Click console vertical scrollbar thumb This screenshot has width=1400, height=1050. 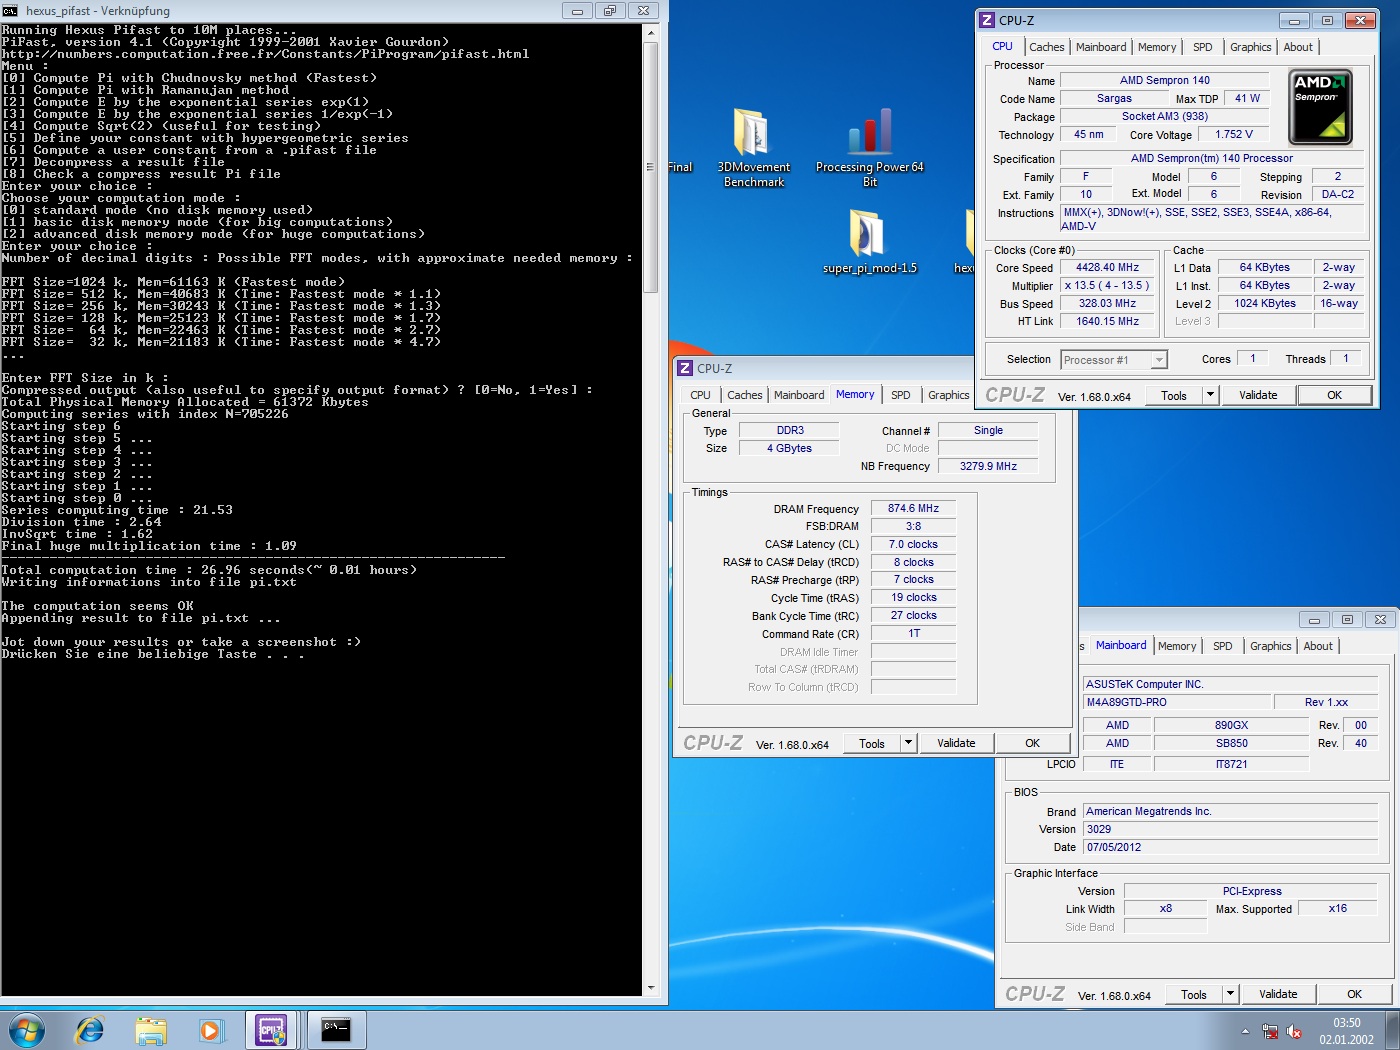pos(650,167)
